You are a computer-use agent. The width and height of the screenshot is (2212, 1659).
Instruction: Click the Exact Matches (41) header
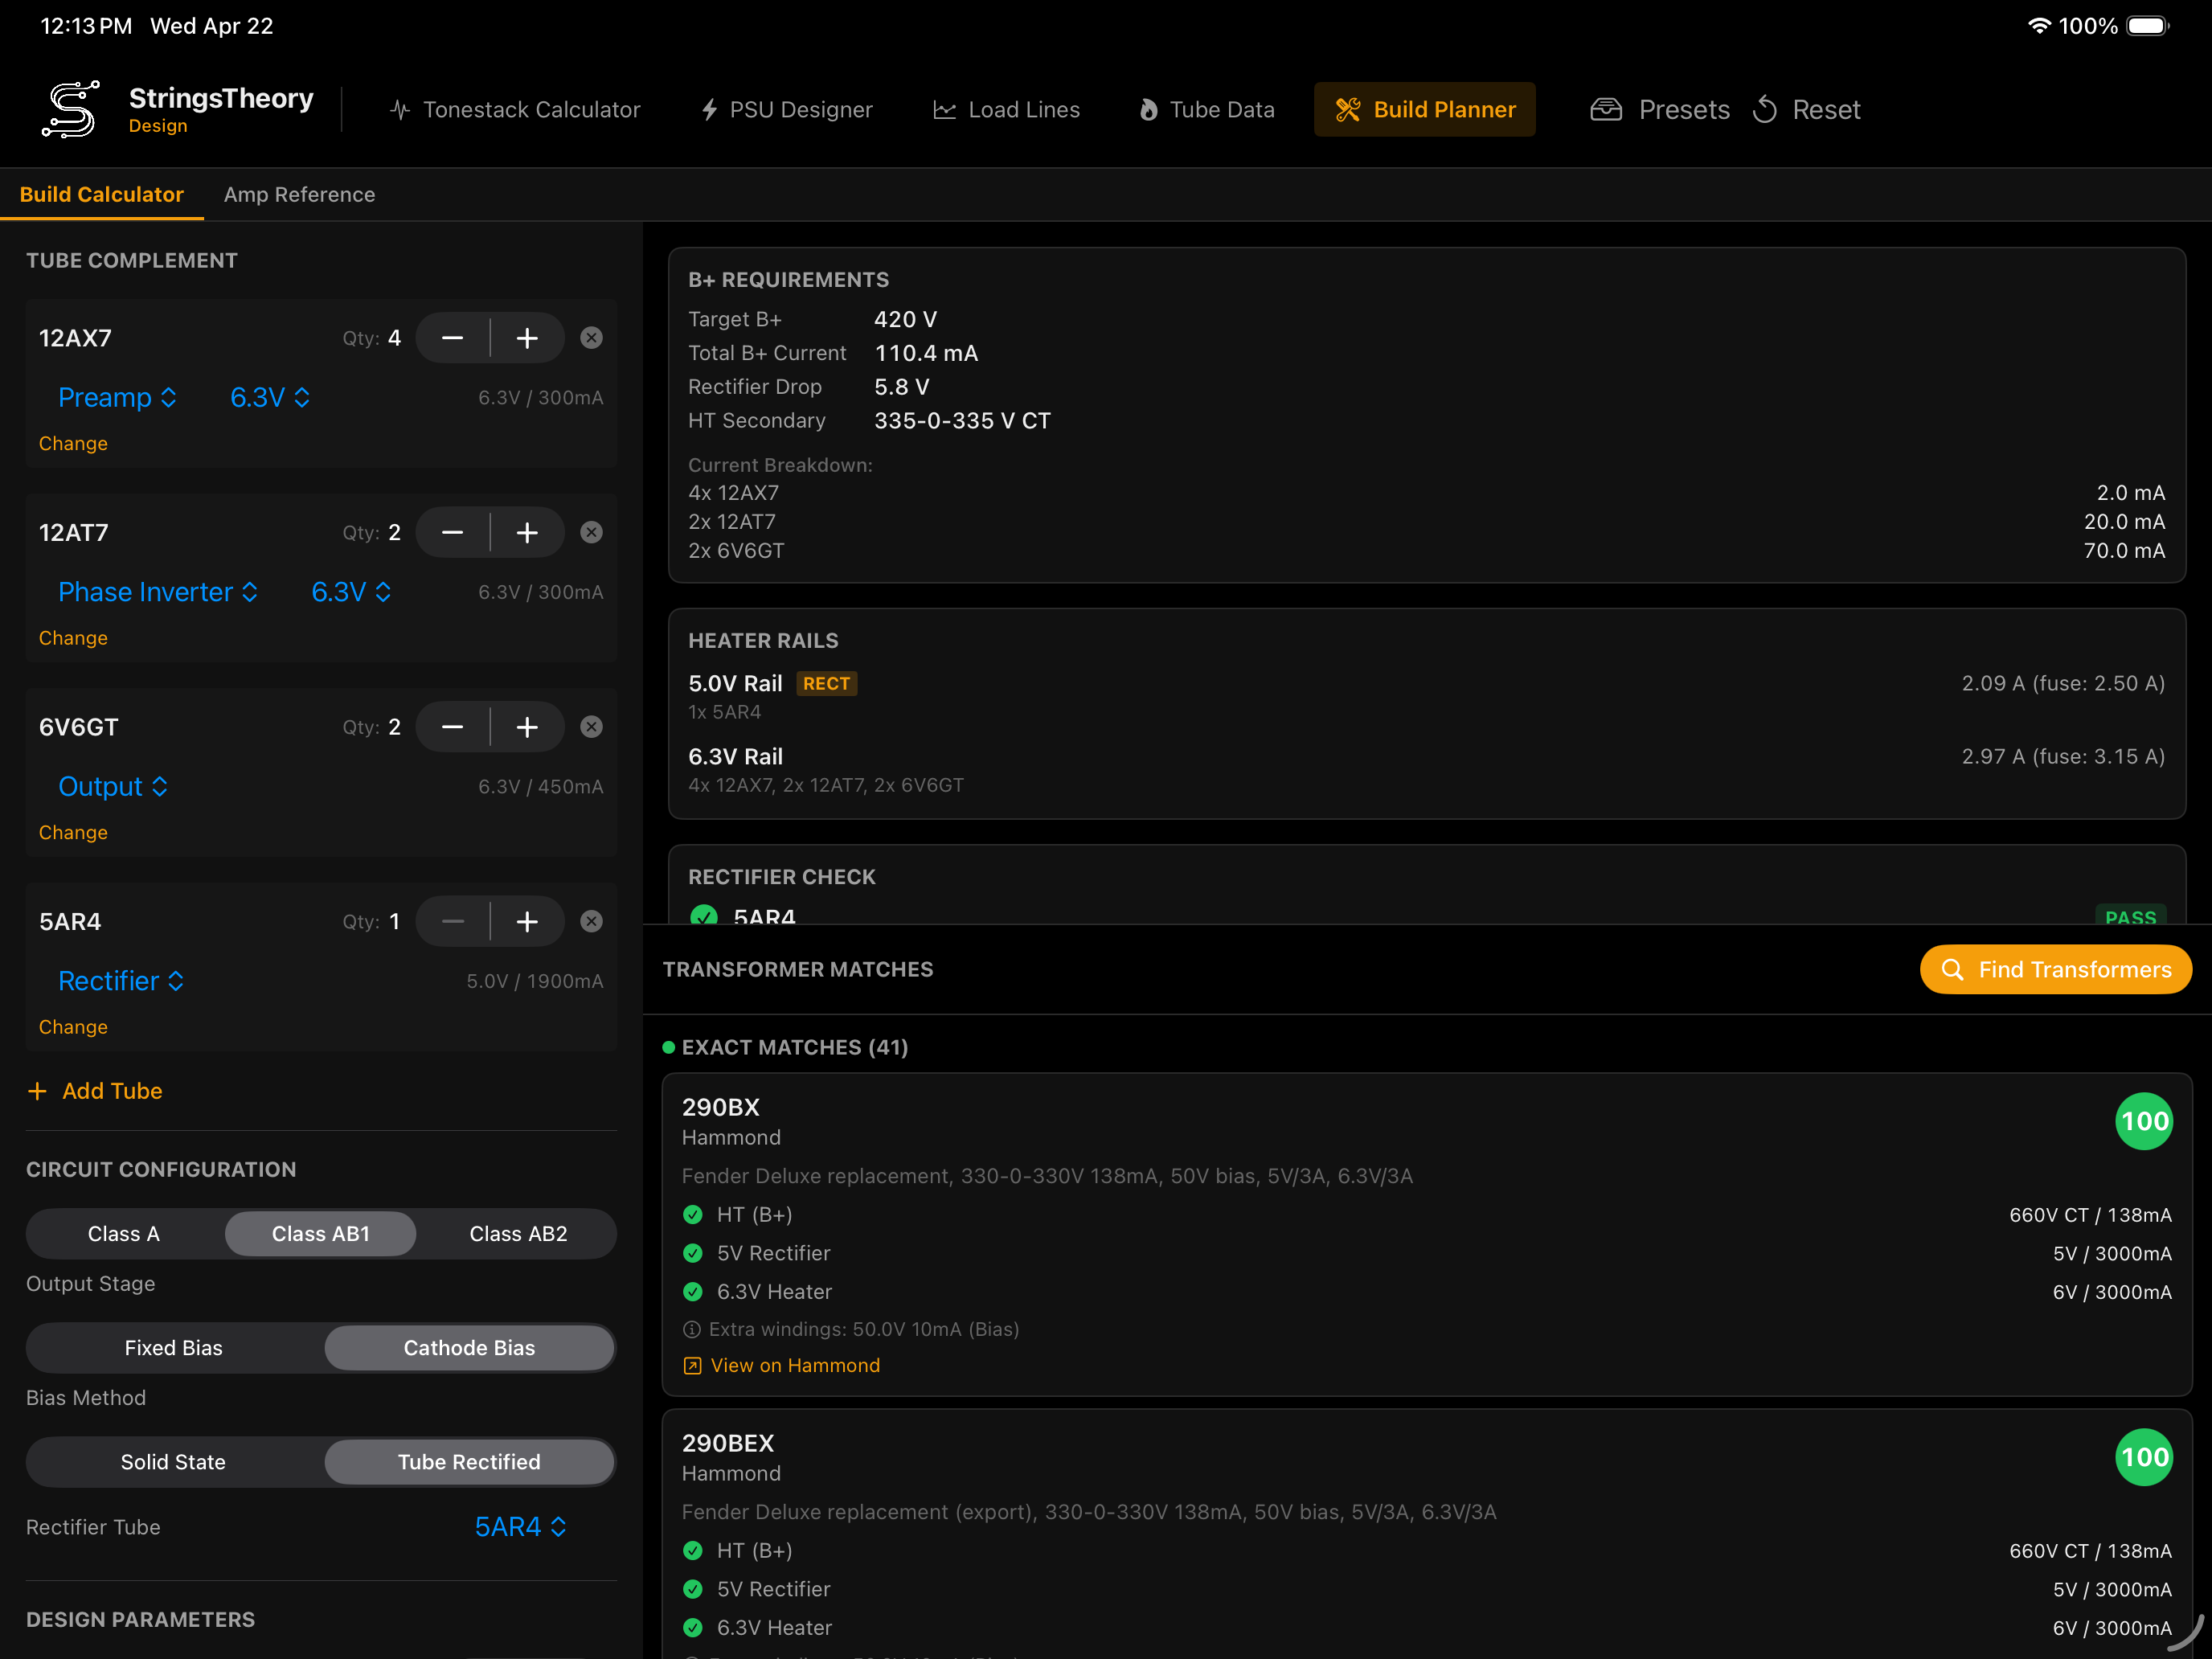point(794,1047)
